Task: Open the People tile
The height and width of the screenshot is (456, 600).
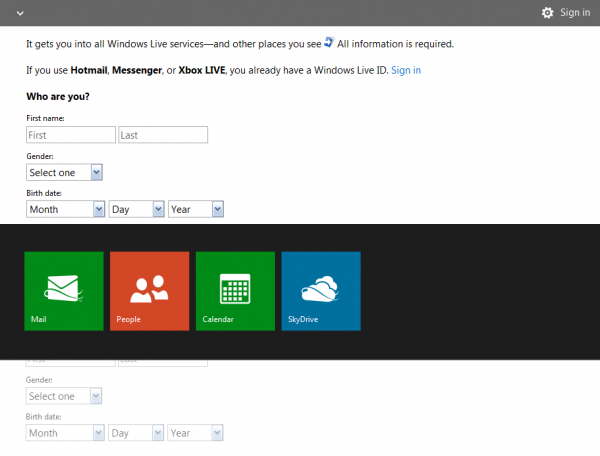Action: [150, 291]
